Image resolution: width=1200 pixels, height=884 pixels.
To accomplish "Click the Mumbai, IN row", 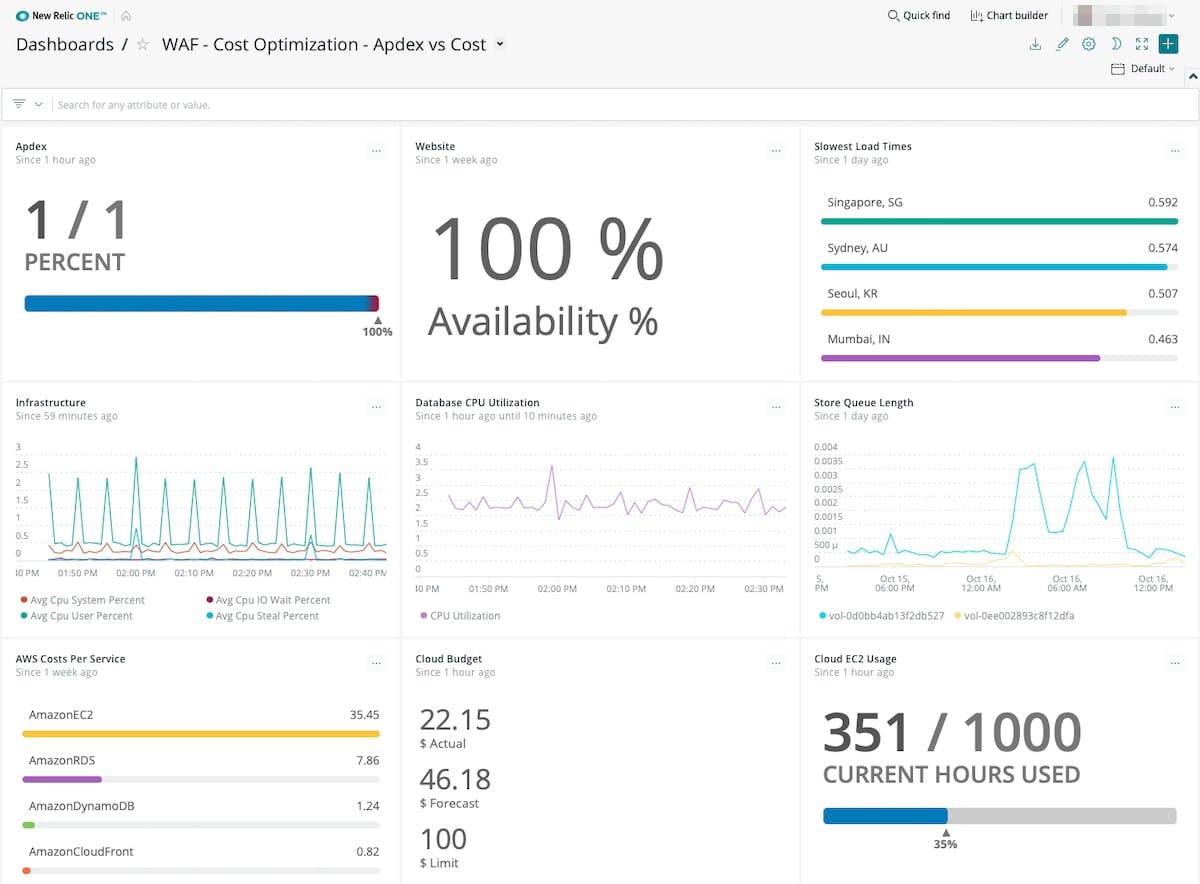I will pyautogui.click(x=999, y=349).
